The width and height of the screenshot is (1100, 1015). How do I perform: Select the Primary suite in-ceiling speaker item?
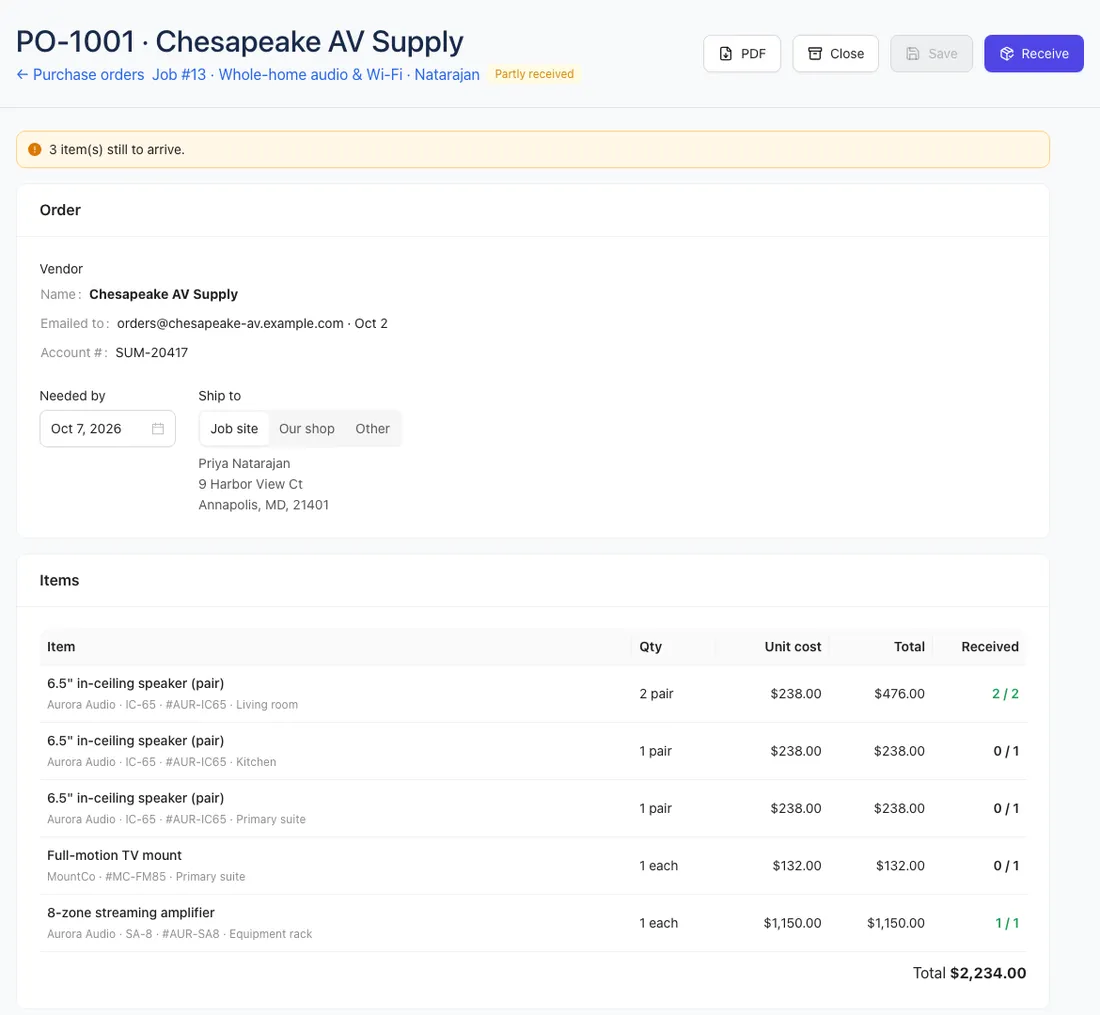pos(532,809)
